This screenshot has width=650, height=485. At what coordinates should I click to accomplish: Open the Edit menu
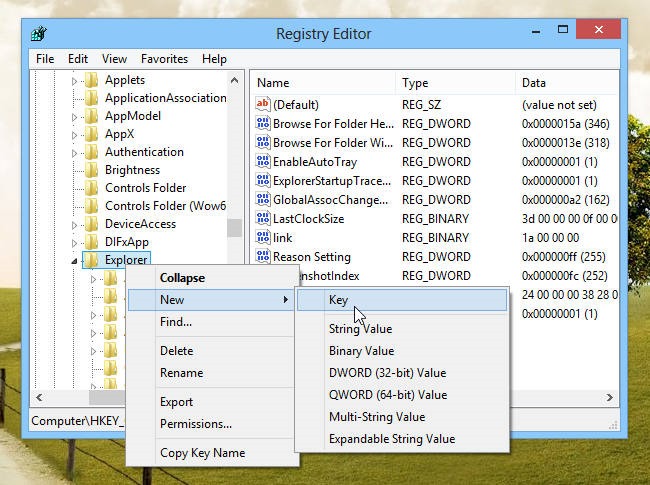point(78,59)
